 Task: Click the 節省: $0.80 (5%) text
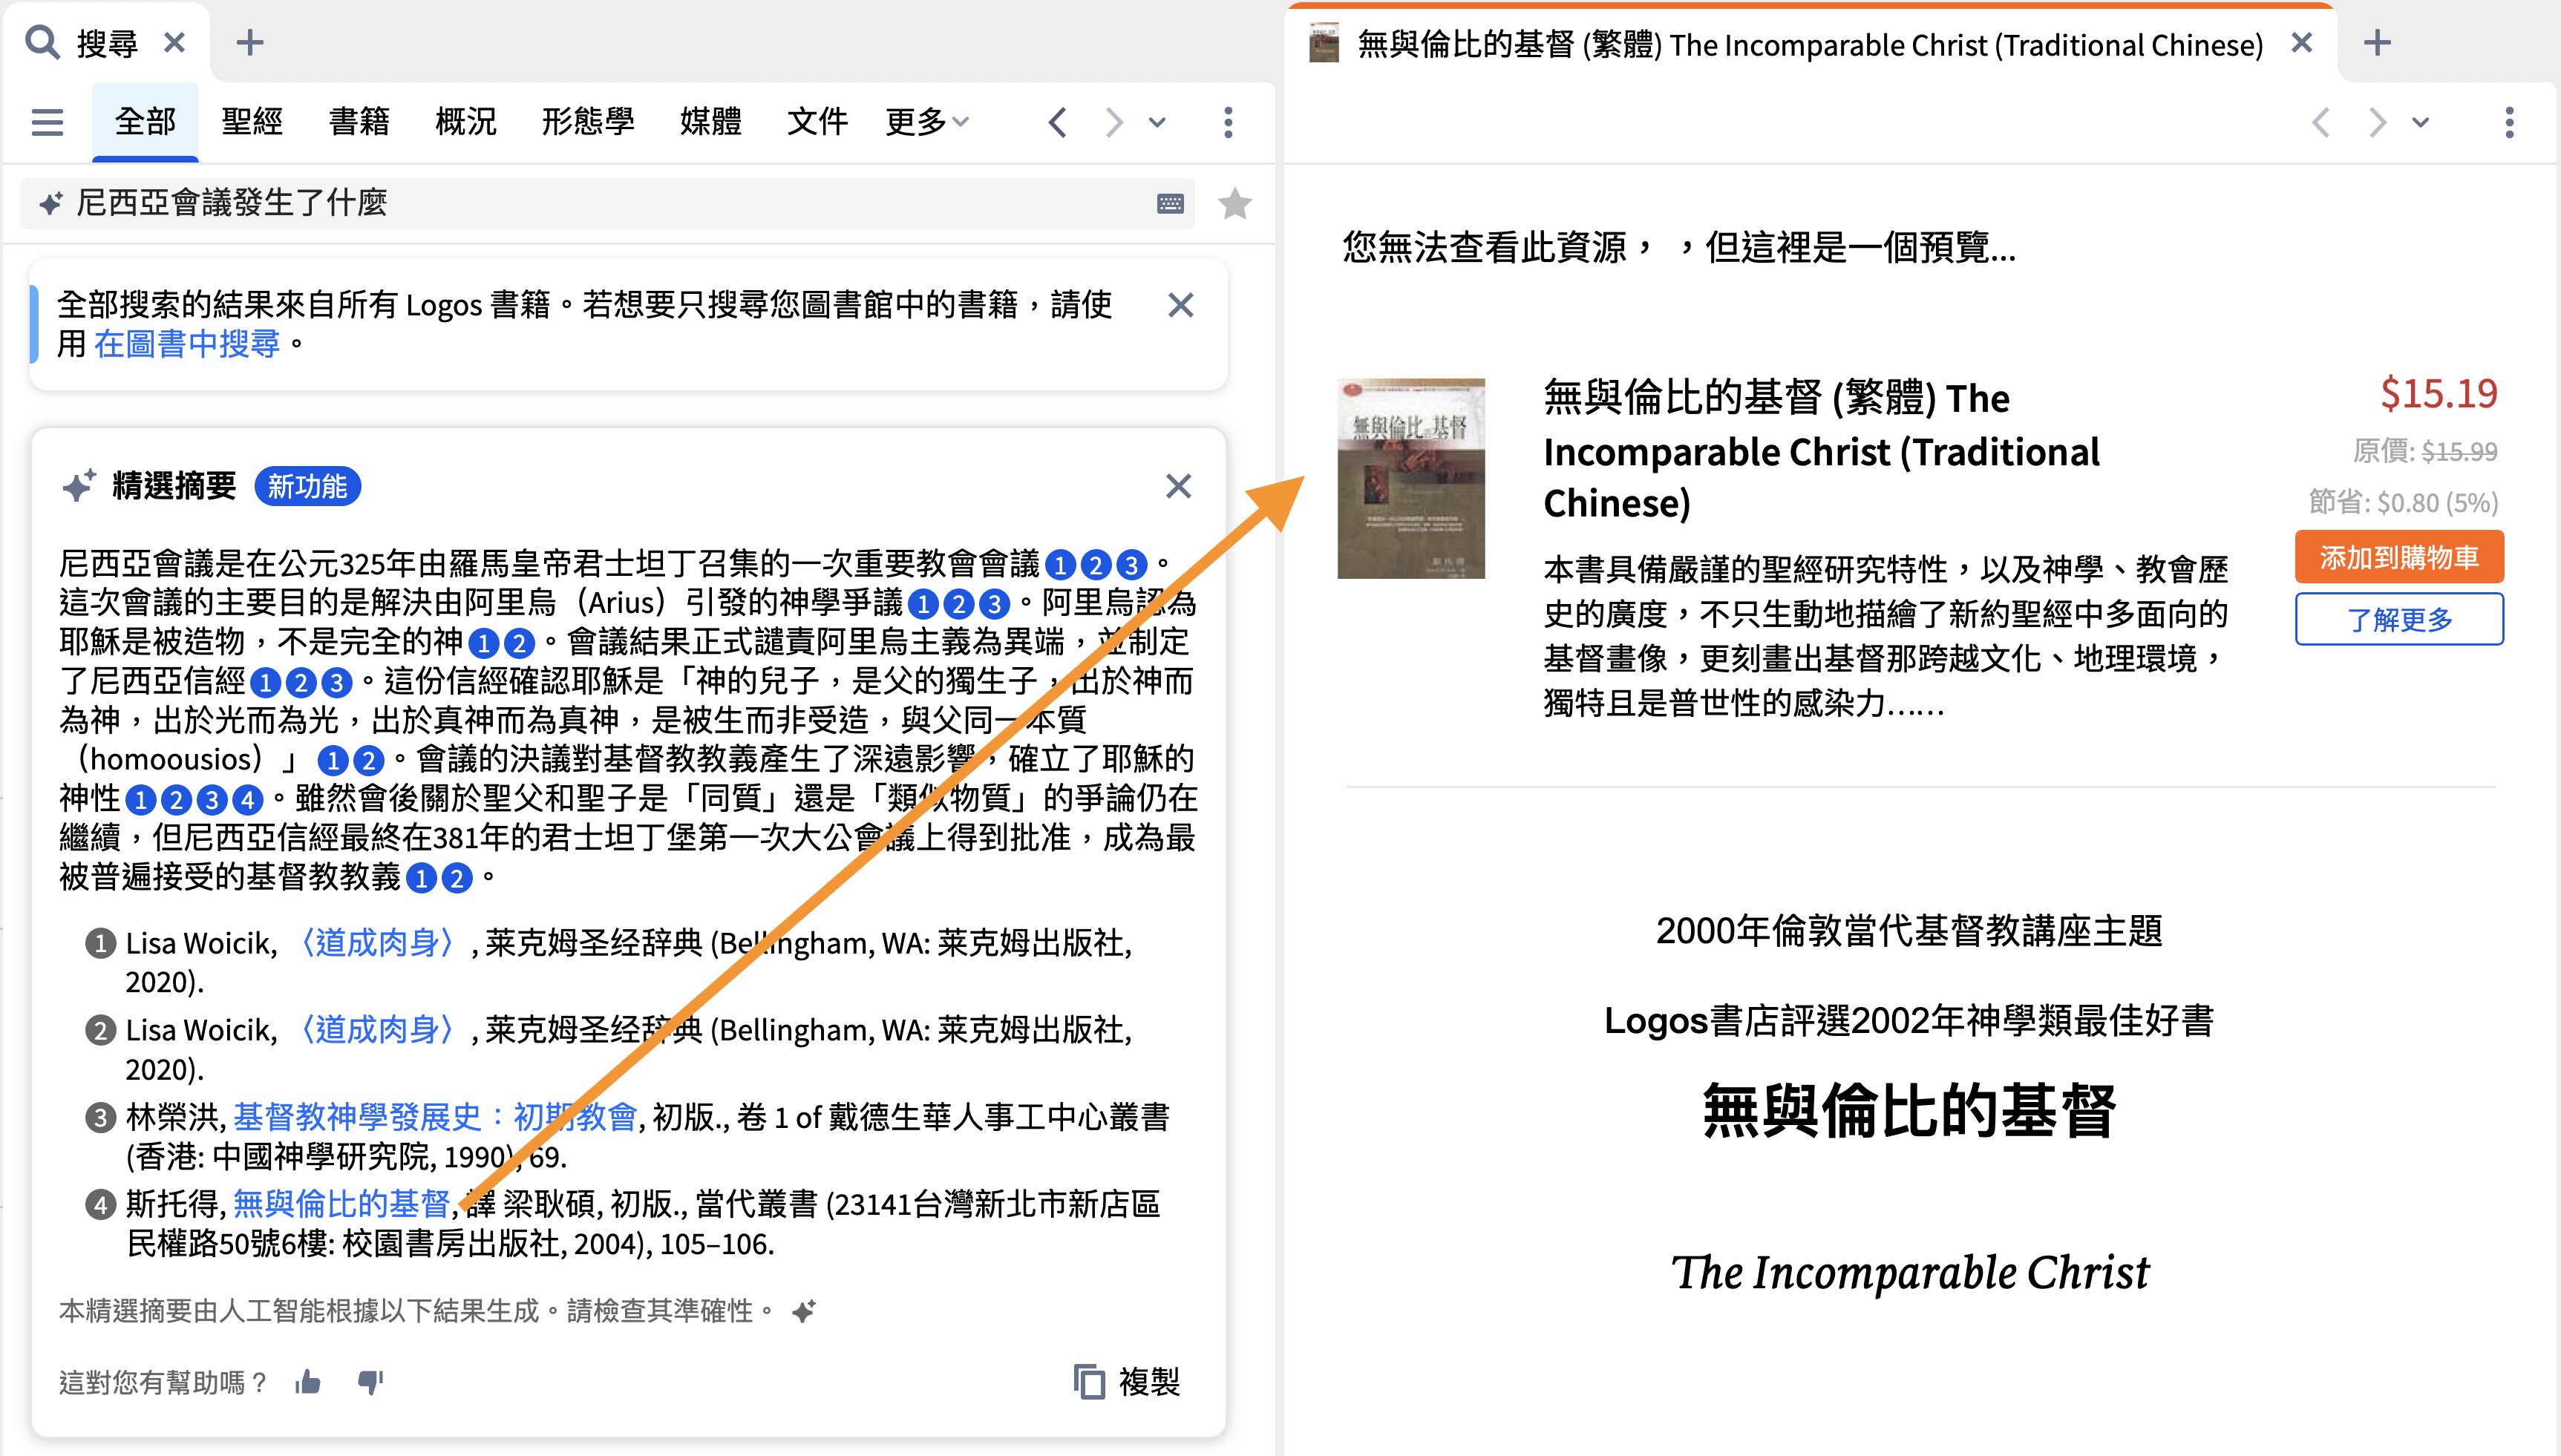(2403, 502)
